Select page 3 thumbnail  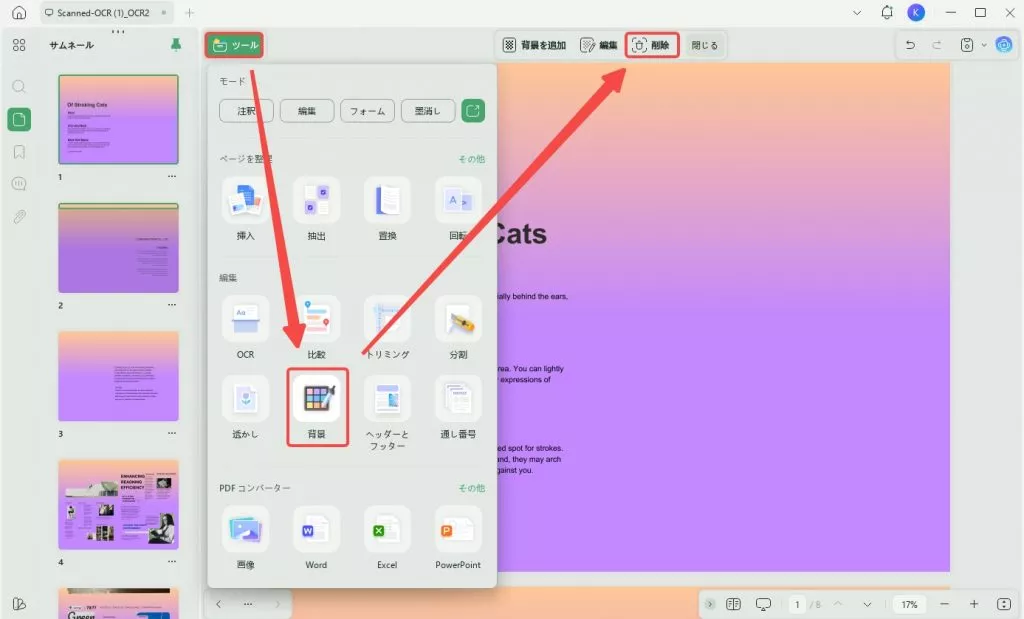(x=118, y=376)
